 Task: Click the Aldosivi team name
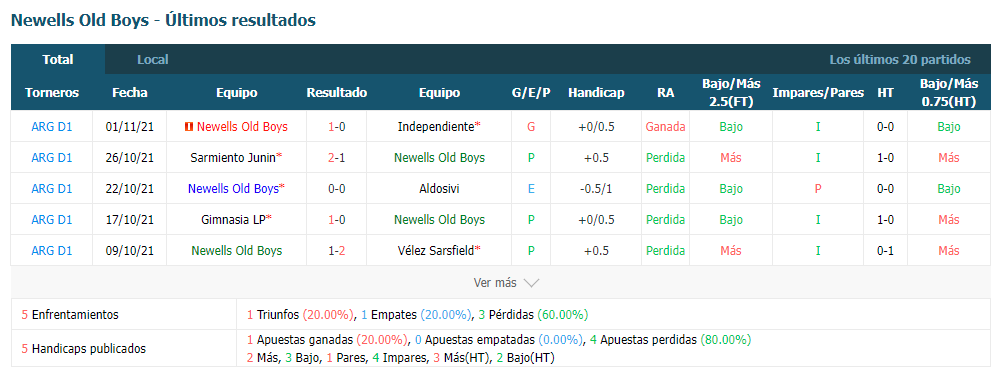point(439,189)
